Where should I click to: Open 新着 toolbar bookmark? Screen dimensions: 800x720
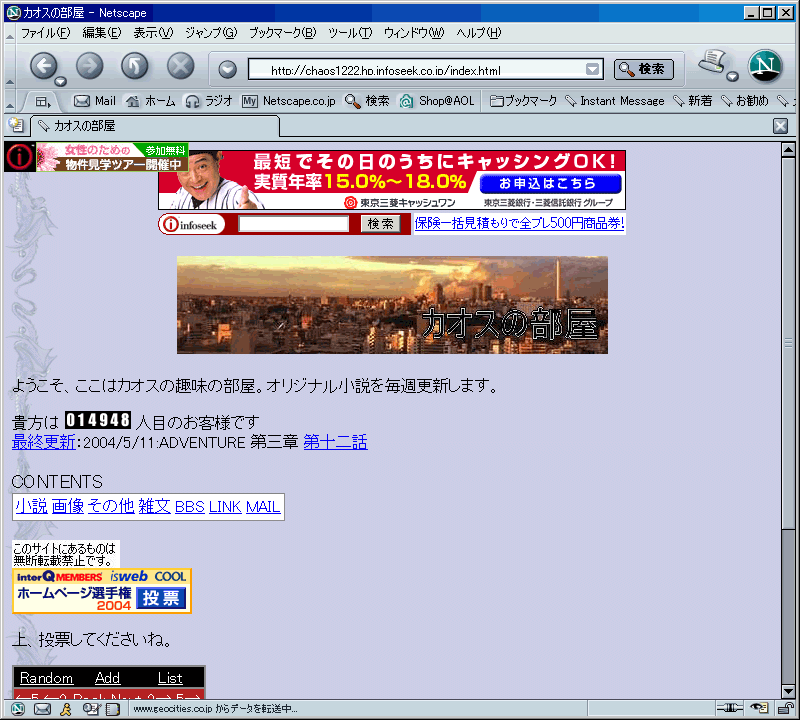[x=693, y=101]
